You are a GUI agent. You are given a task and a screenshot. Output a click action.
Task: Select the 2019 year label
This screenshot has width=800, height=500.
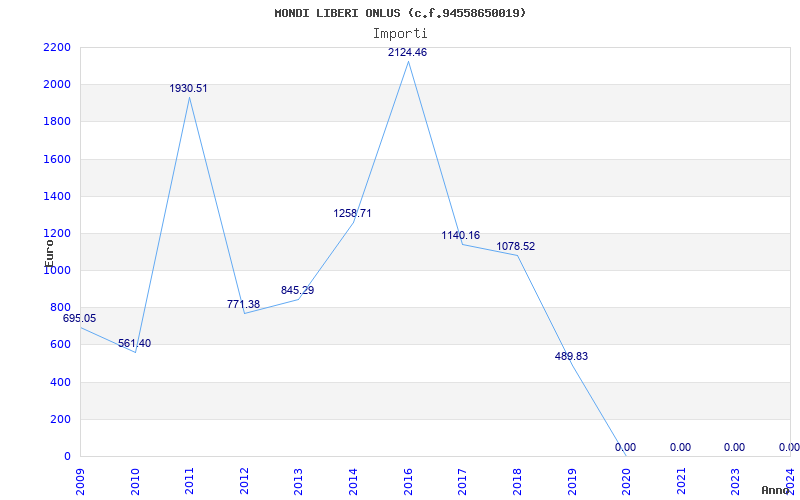click(571, 482)
